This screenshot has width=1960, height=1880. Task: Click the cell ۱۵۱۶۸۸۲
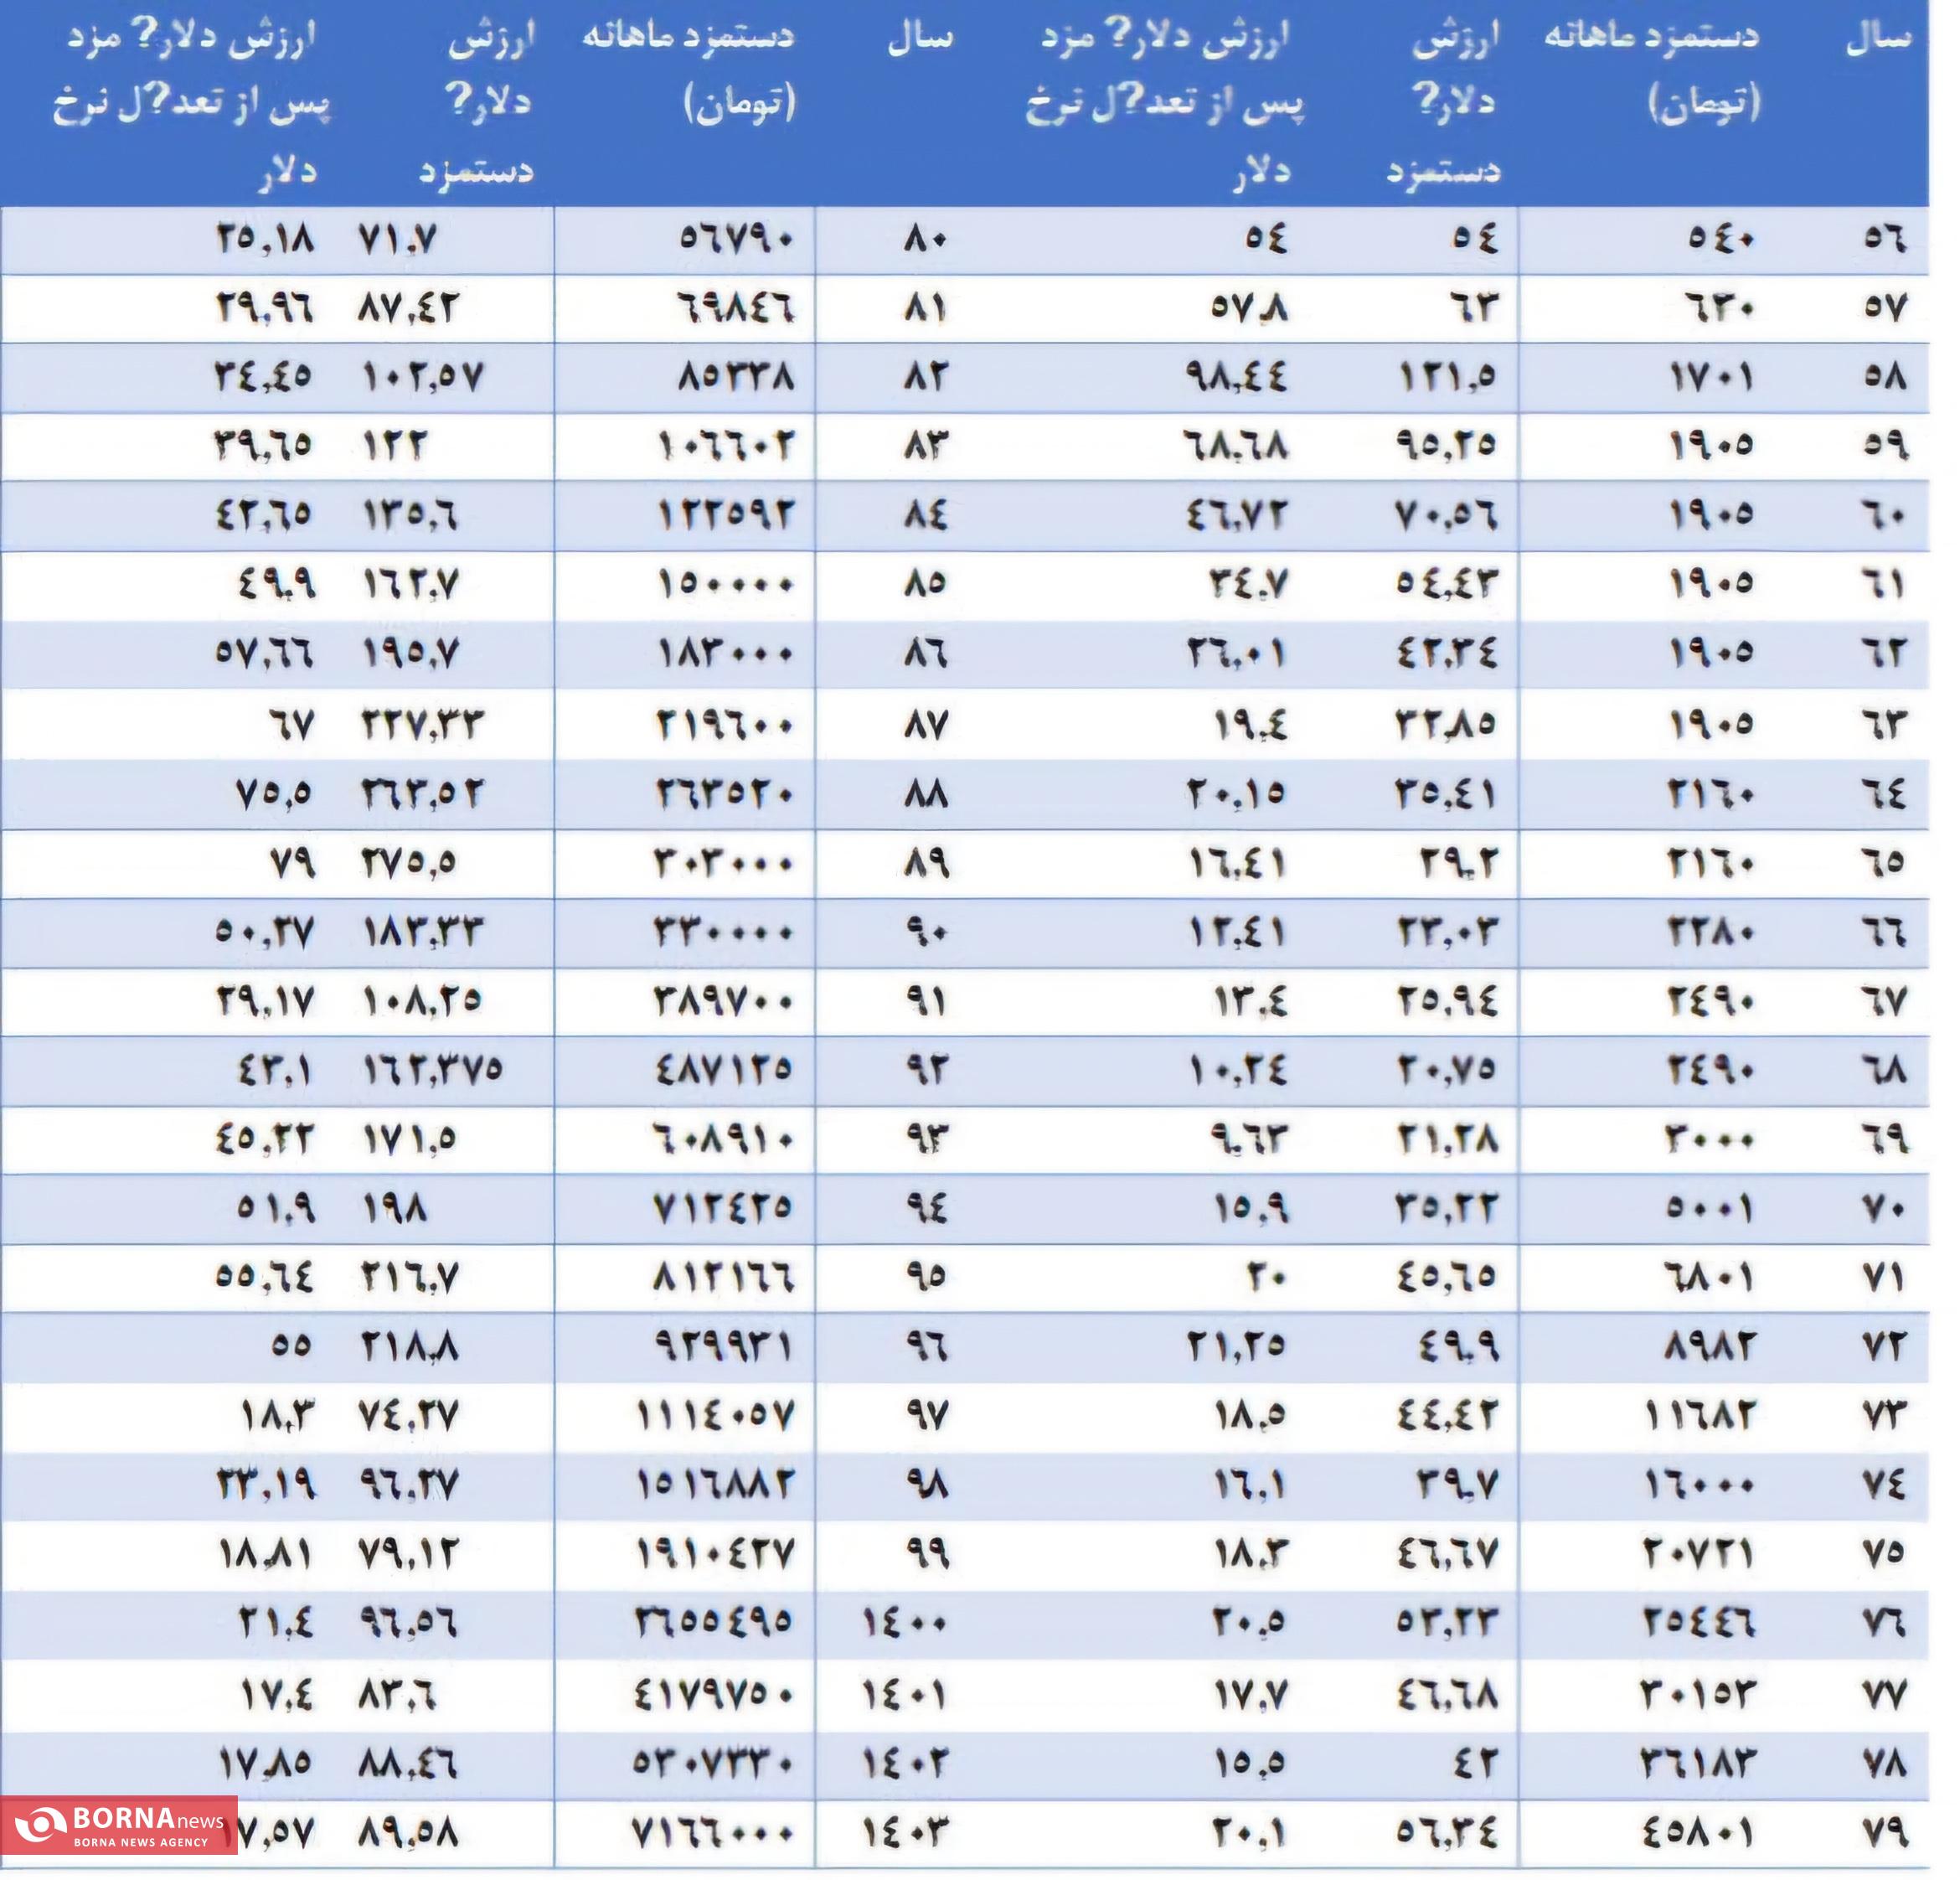716,1484
